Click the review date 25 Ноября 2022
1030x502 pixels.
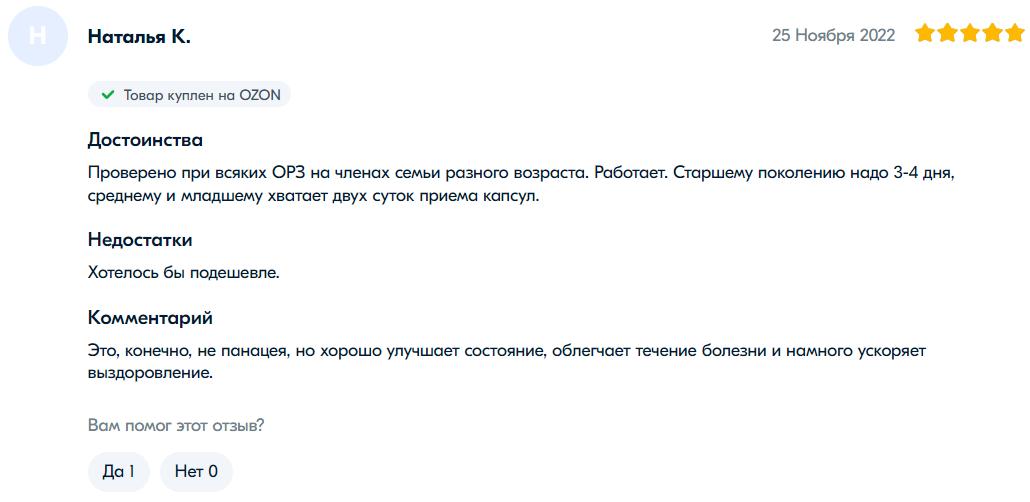833,36
